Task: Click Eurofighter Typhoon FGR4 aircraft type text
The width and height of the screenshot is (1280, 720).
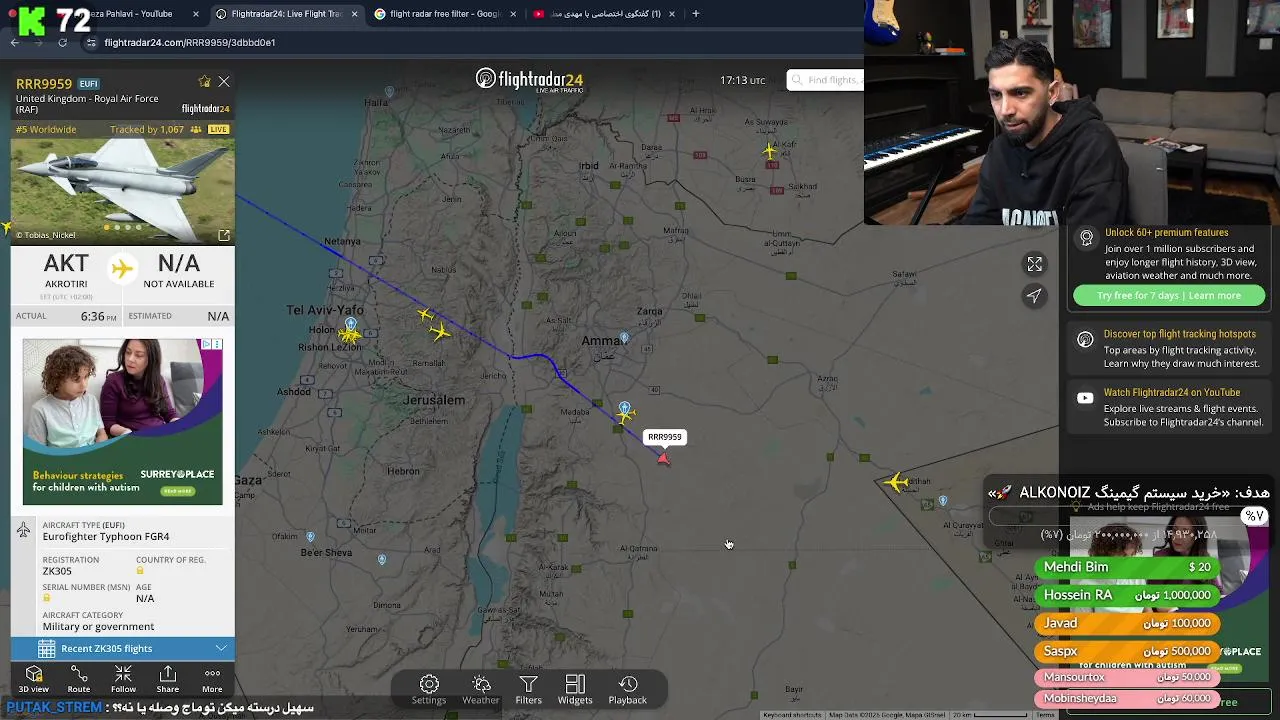Action: [106, 537]
